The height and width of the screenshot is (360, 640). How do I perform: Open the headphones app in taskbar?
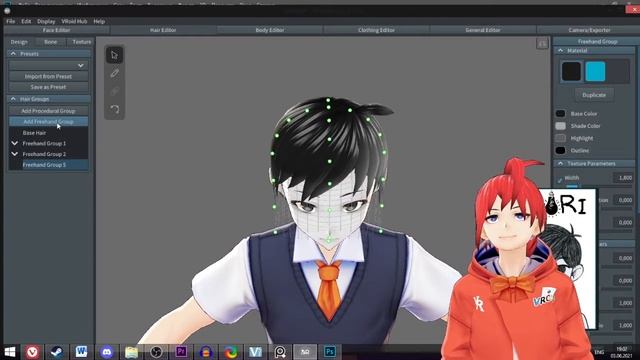click(x=206, y=351)
